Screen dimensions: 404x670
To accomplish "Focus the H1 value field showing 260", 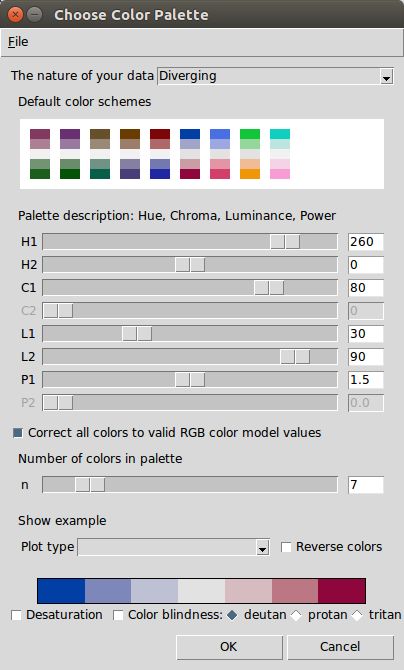I will (x=366, y=242).
